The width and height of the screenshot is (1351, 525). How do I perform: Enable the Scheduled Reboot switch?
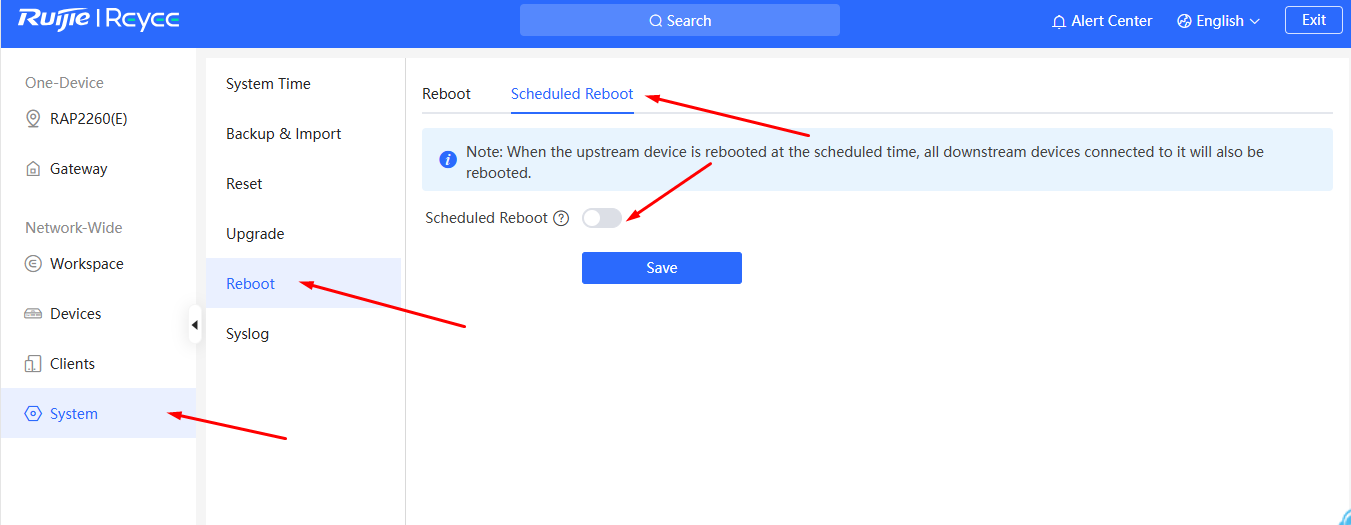pos(602,218)
